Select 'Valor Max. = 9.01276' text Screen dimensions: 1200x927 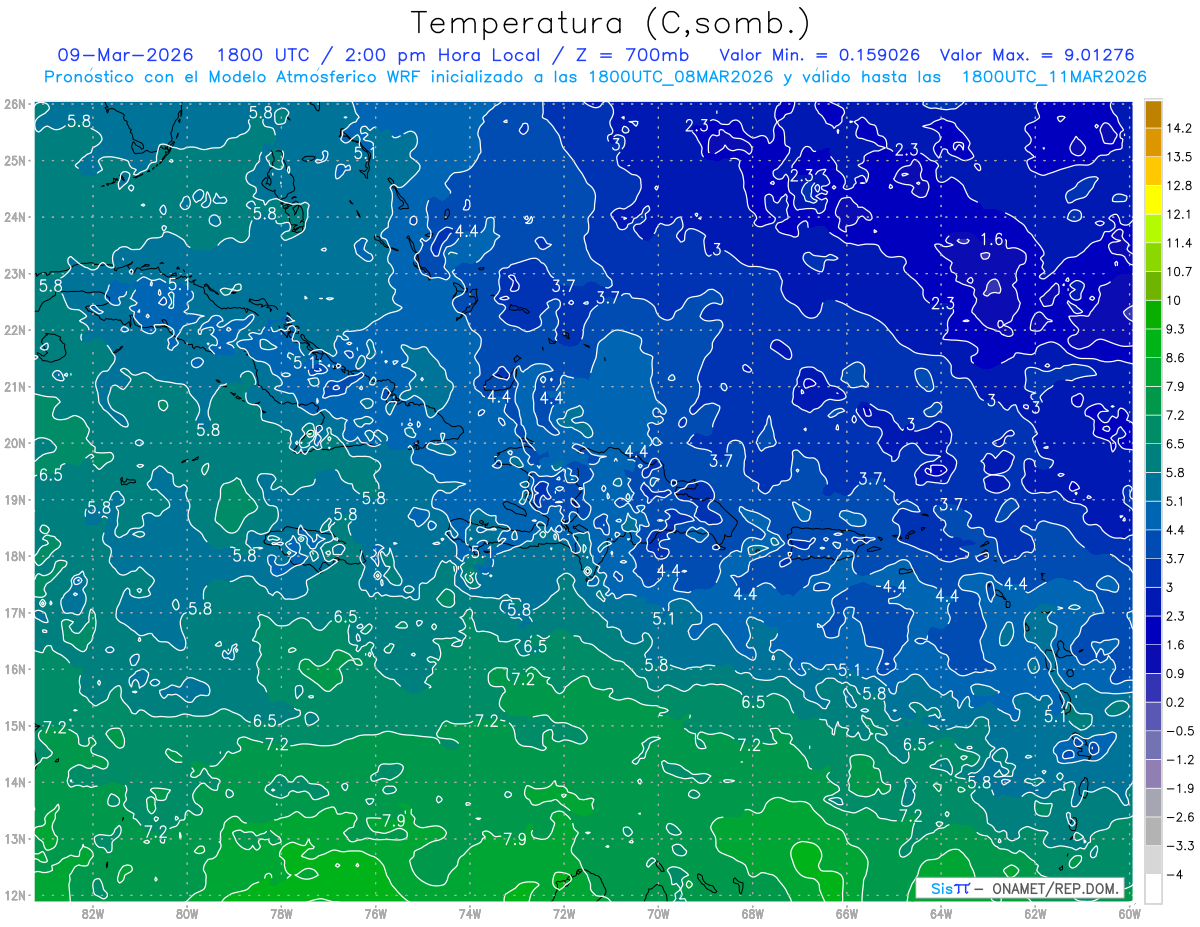(1037, 55)
